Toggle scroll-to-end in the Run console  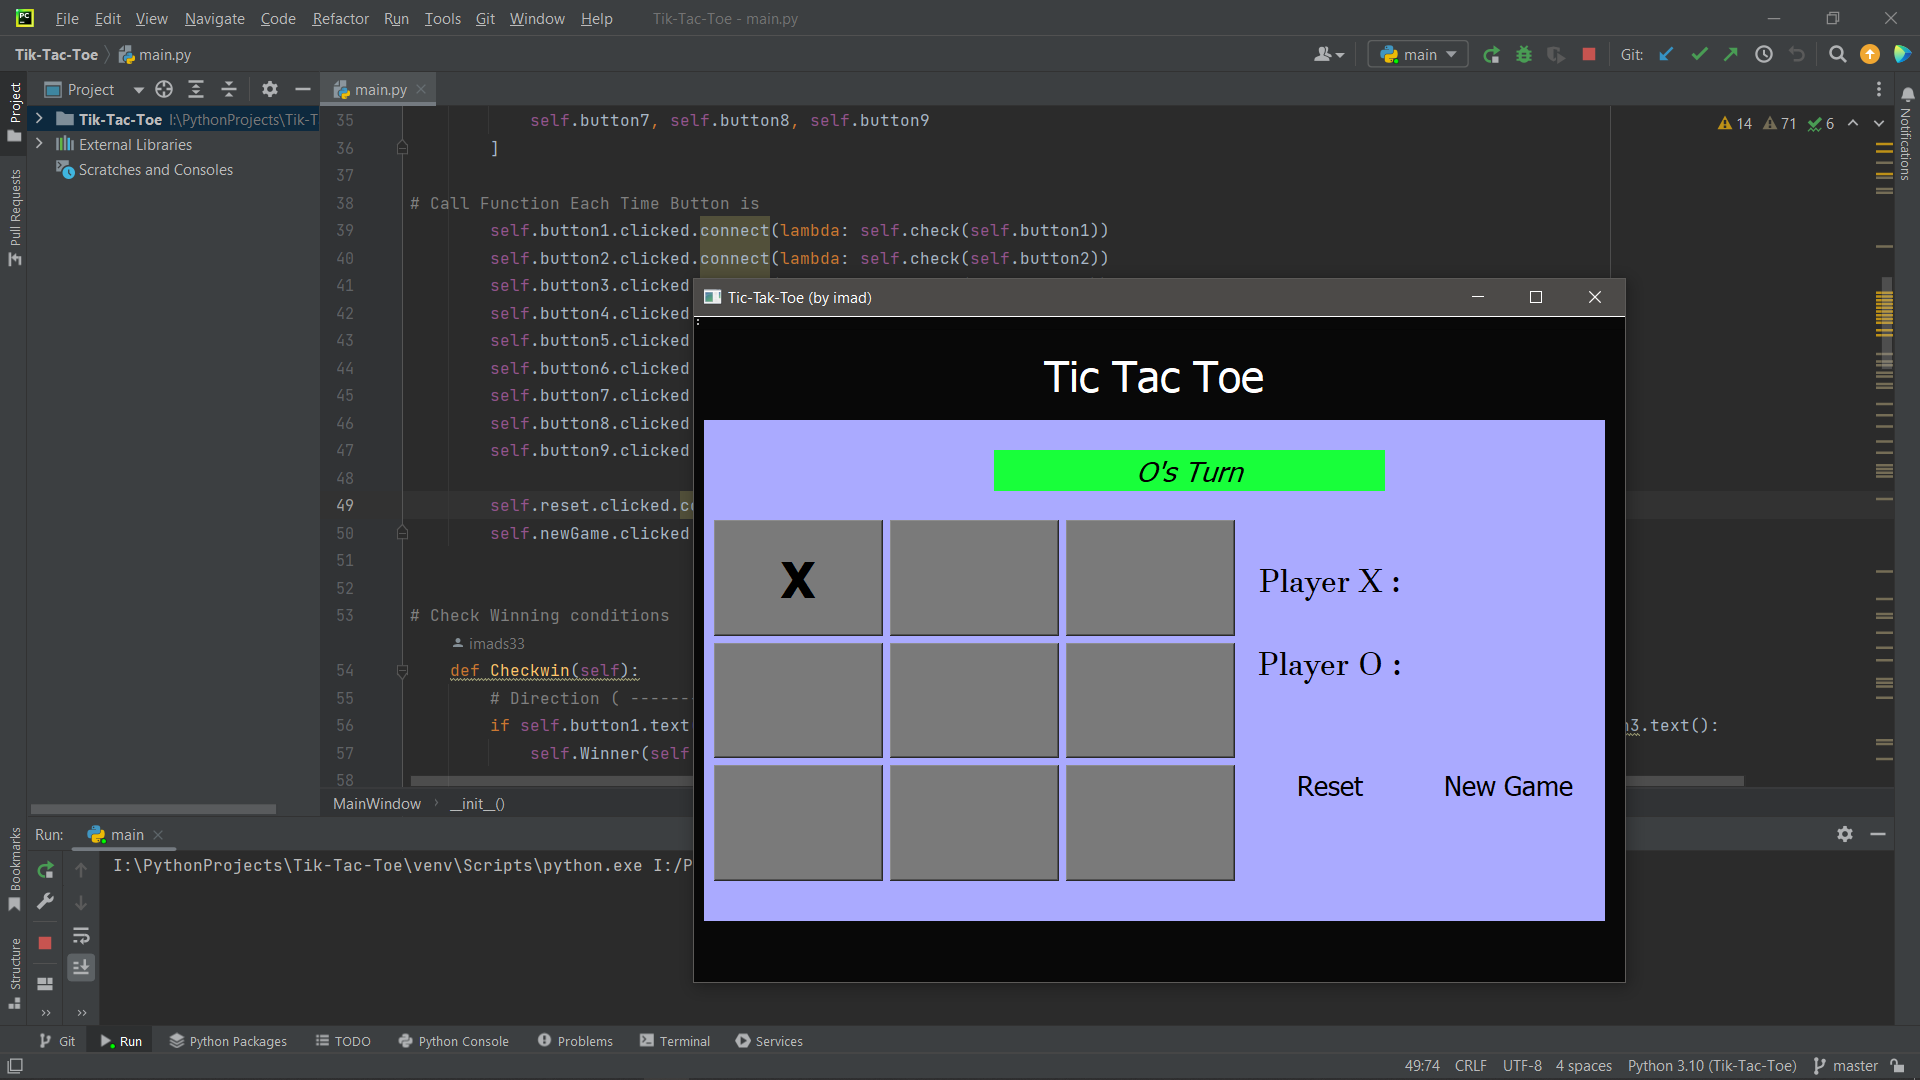point(81,967)
